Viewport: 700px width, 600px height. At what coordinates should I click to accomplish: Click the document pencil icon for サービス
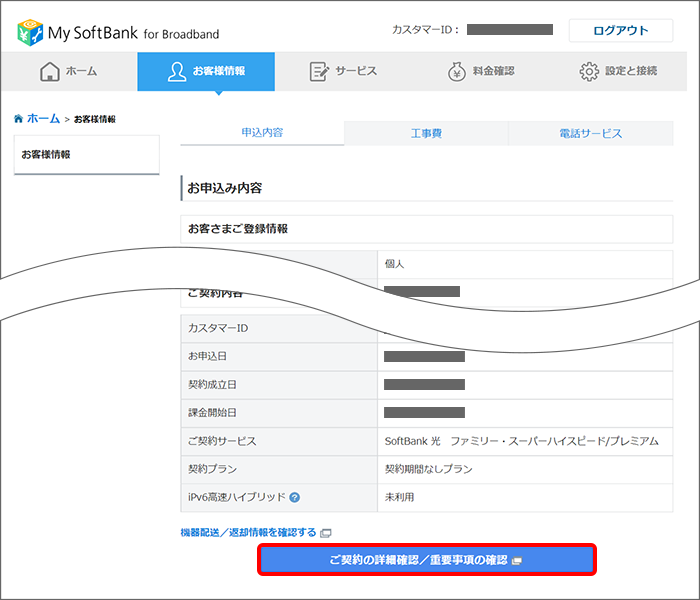(x=319, y=71)
